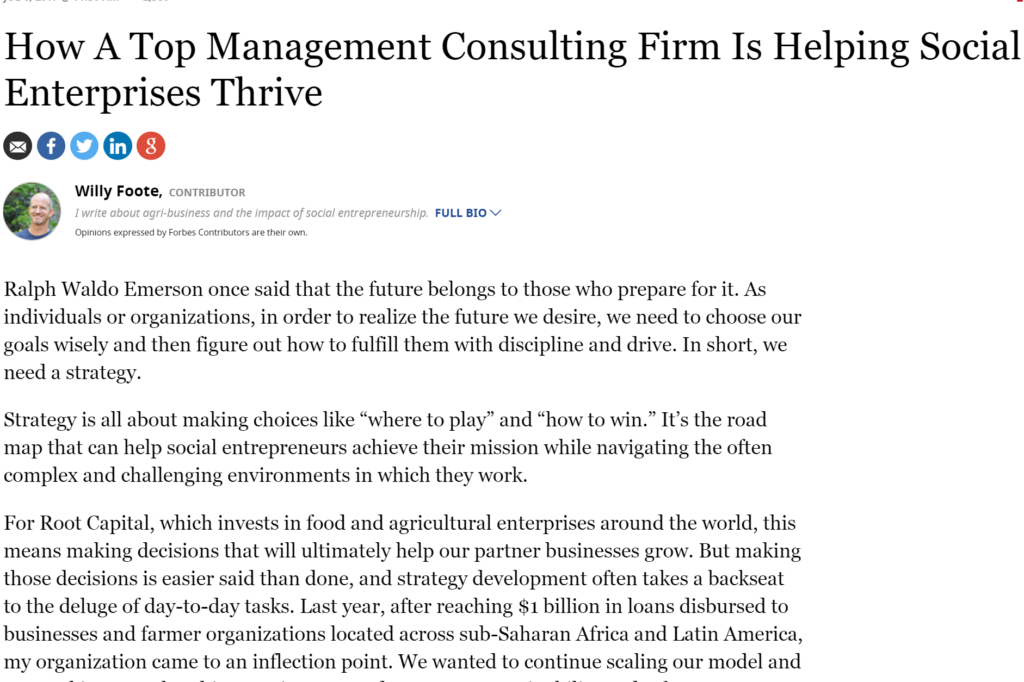This screenshot has width=1024, height=682.
Task: Share the article on LinkedIn
Action: 118,146
